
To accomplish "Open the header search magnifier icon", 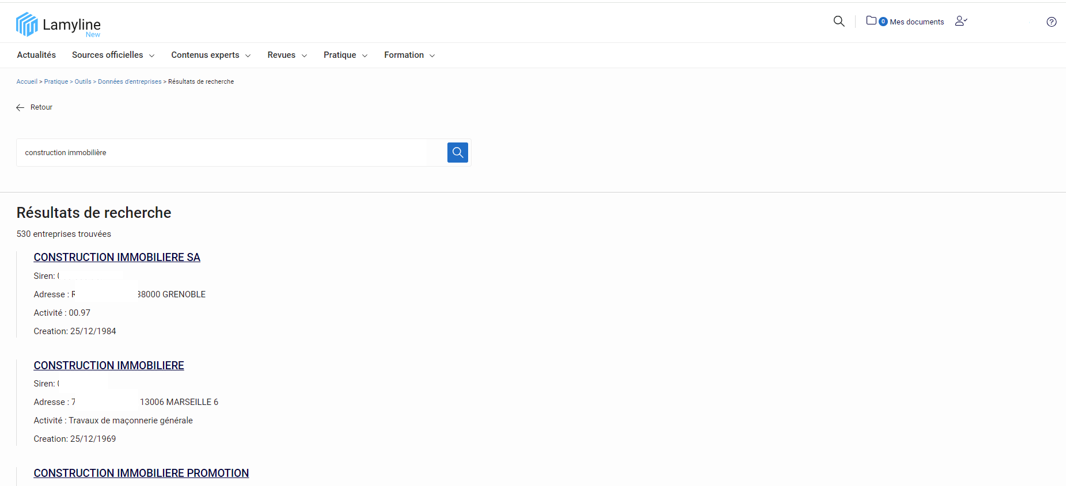I will pos(839,21).
